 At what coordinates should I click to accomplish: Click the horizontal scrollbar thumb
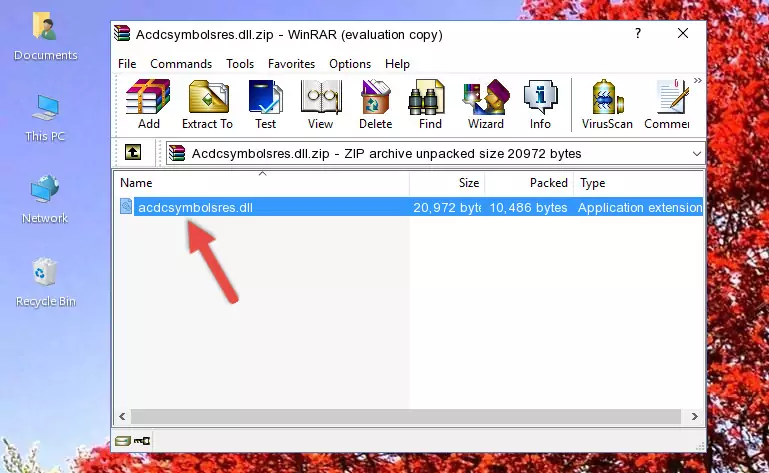point(406,417)
